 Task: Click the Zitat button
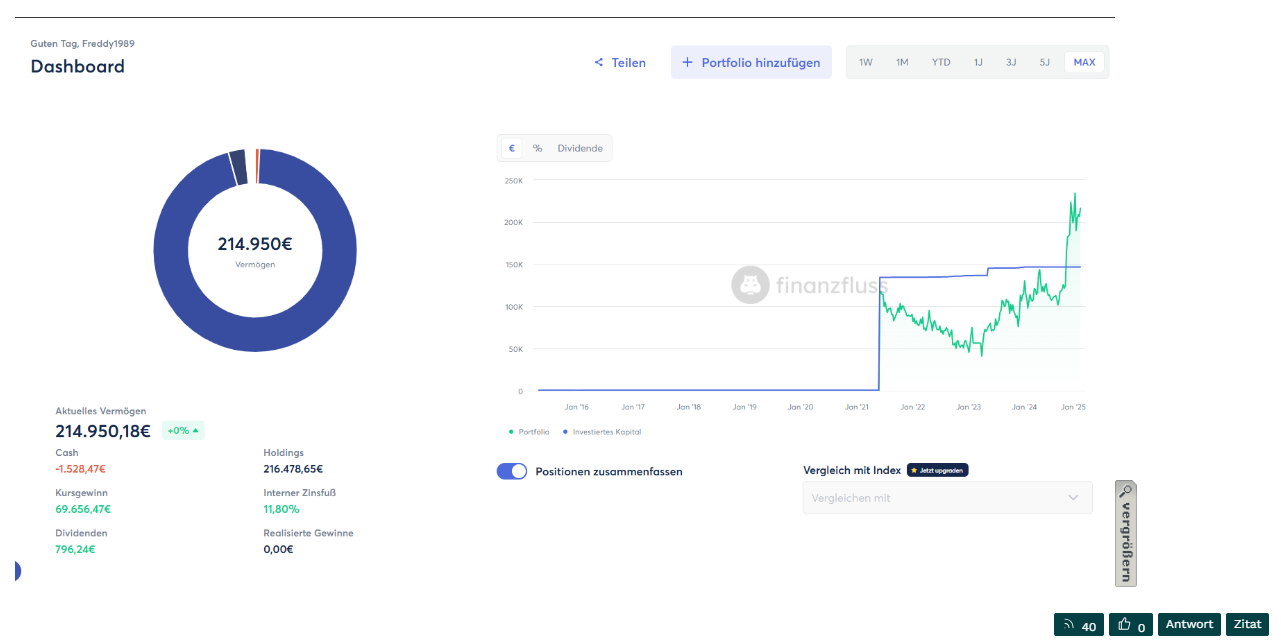(1247, 624)
